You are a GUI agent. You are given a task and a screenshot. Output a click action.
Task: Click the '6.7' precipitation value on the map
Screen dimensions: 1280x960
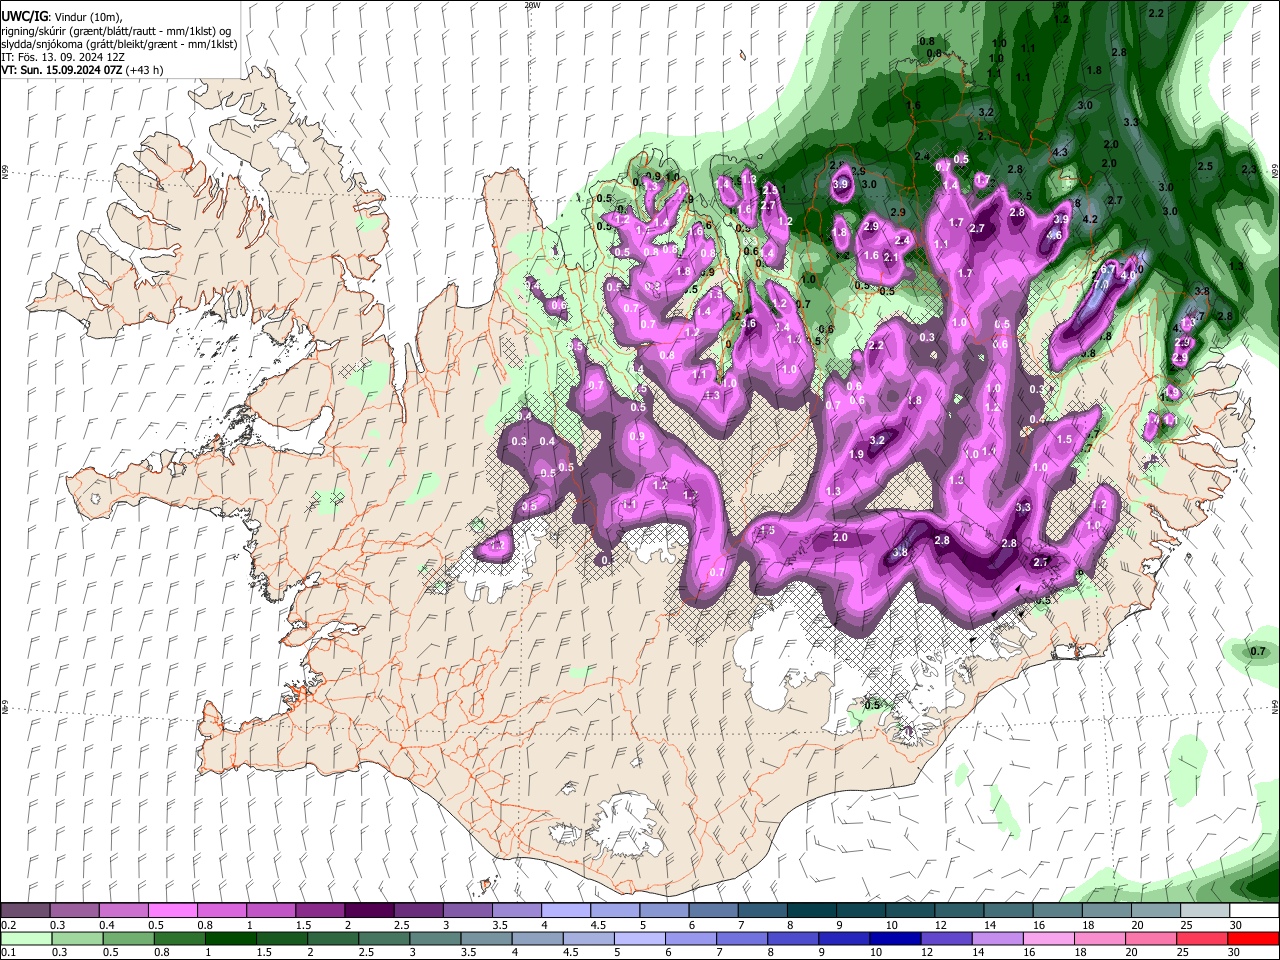coord(1107,270)
